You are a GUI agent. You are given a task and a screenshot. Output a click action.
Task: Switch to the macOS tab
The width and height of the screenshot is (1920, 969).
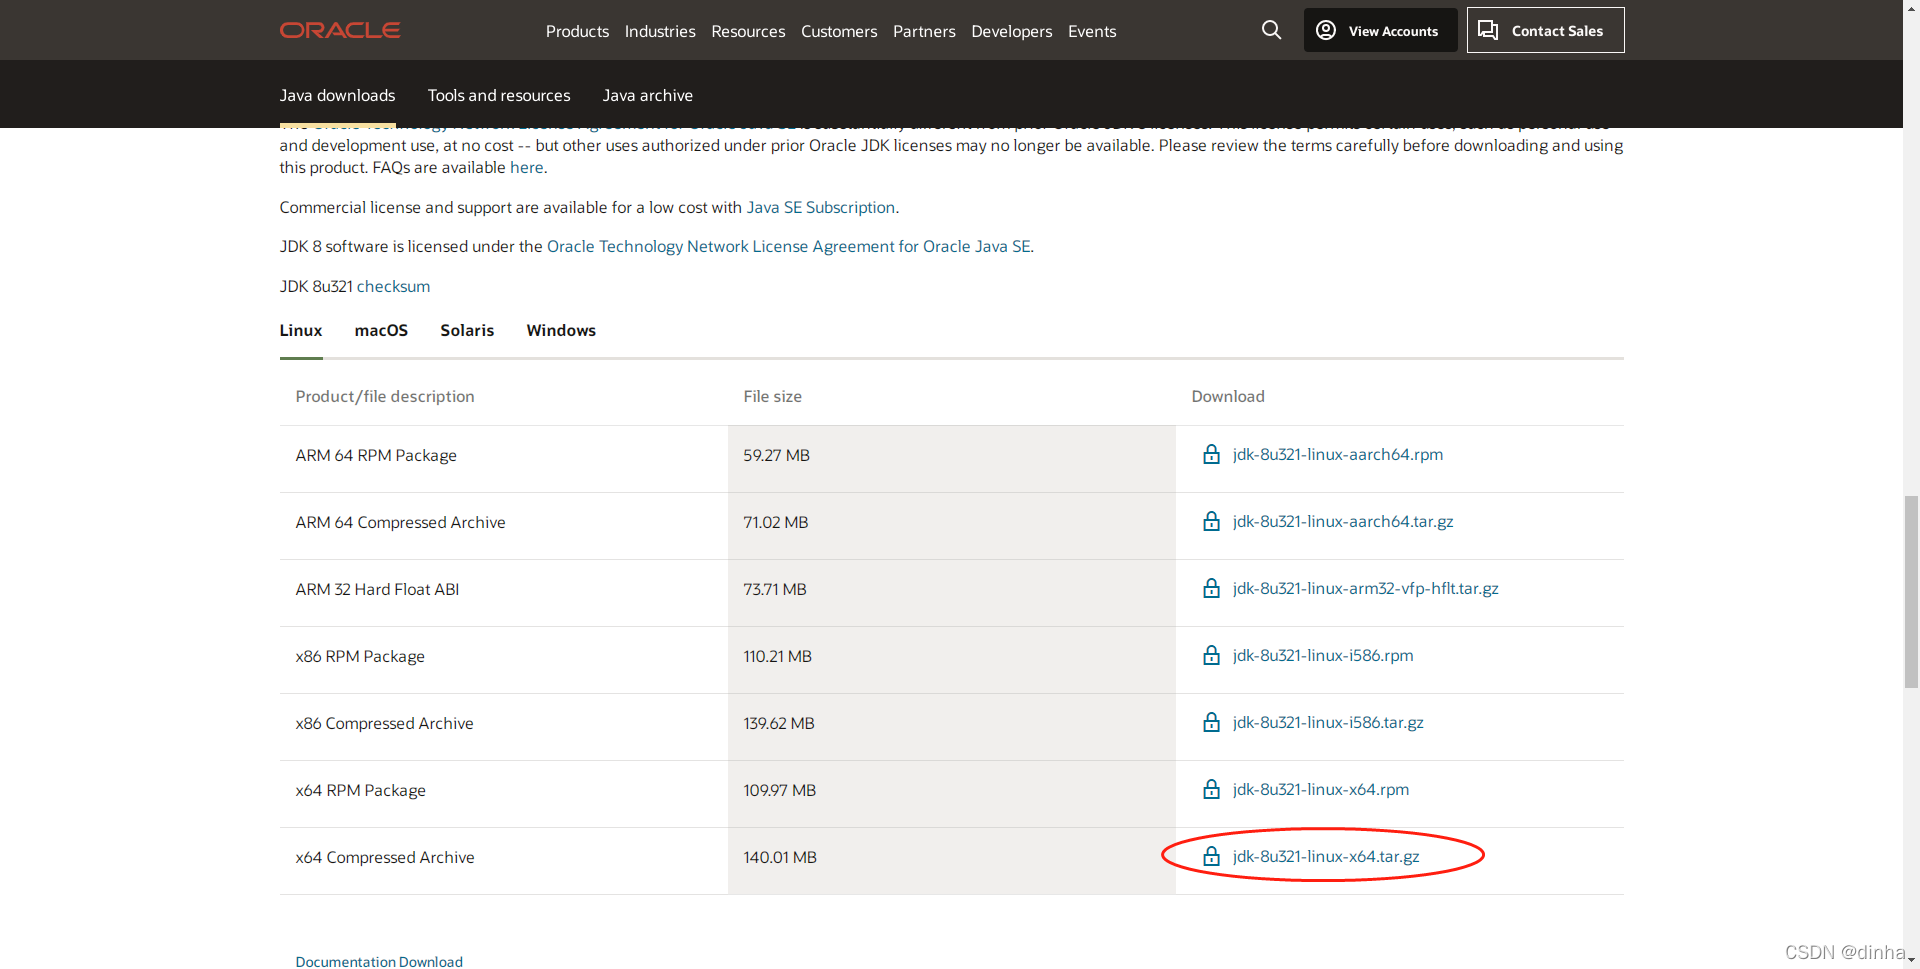(x=381, y=330)
